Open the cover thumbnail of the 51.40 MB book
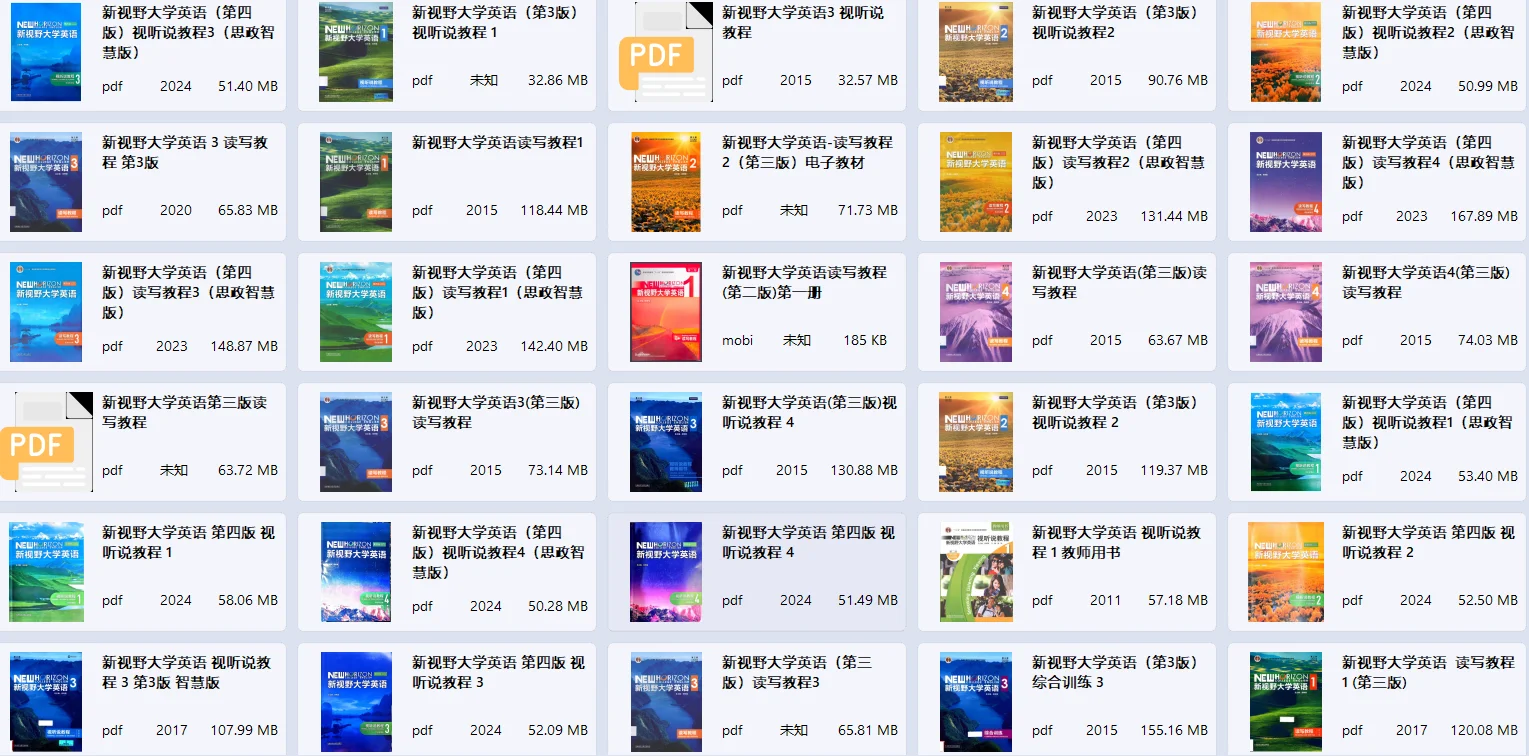Viewport: 1529px width, 756px height. click(46, 52)
